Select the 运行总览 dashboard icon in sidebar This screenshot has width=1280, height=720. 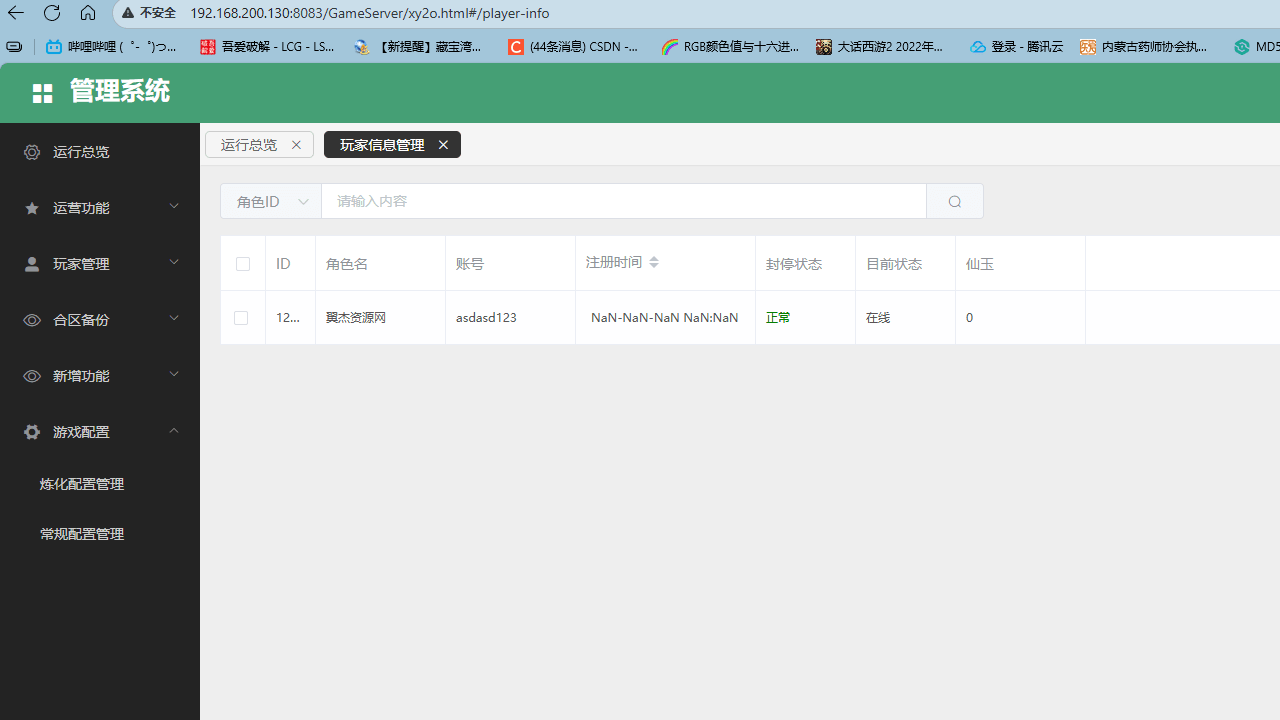tap(31, 151)
